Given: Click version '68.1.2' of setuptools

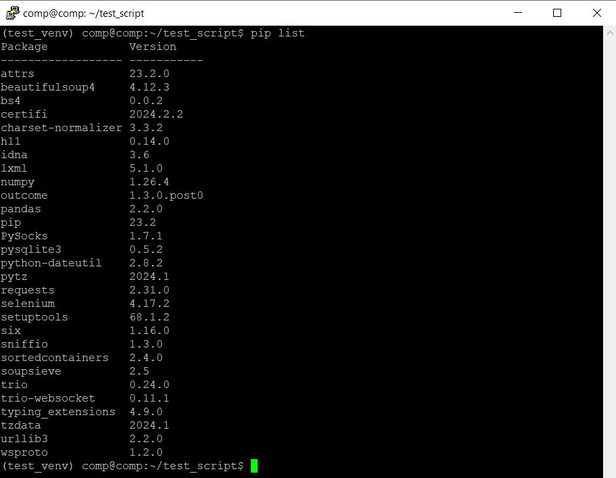Looking at the screenshot, I should pyautogui.click(x=149, y=317).
